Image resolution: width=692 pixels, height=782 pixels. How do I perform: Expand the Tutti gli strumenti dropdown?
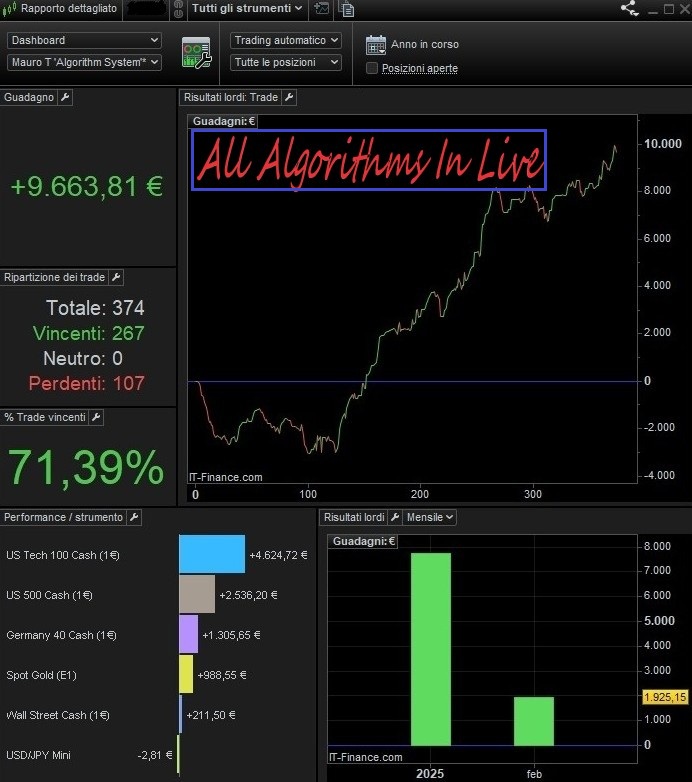(x=247, y=8)
